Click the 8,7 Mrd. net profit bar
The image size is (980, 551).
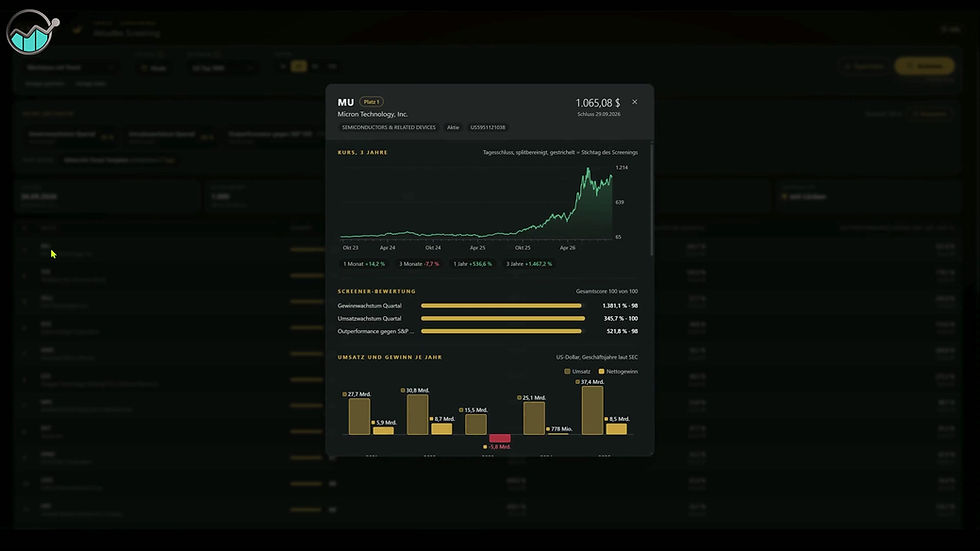[x=441, y=429]
